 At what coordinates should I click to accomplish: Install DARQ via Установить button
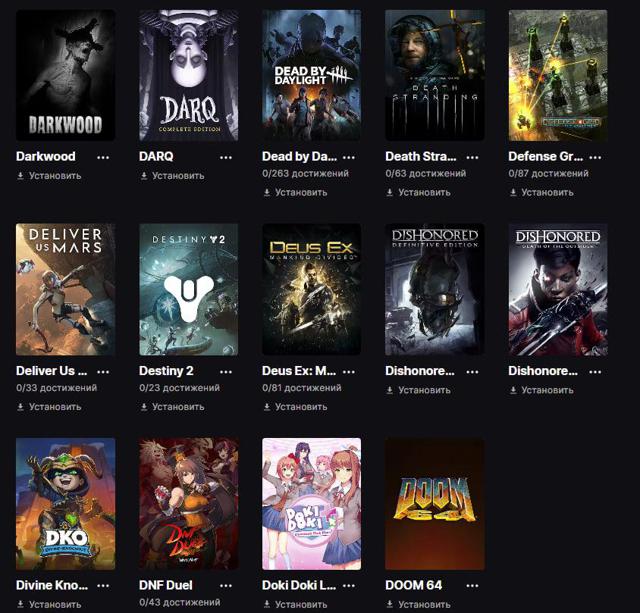(x=172, y=176)
